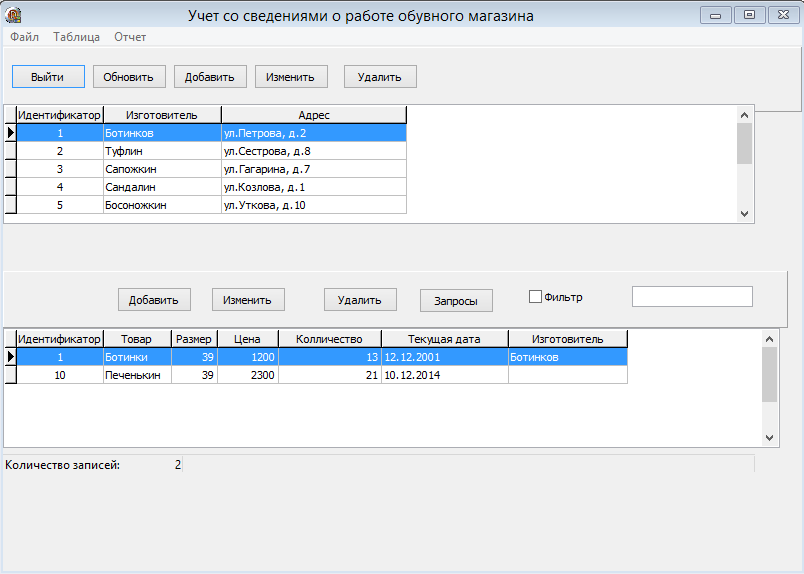Click the lower Добавить button for goods
This screenshot has width=804, height=574.
[154, 300]
